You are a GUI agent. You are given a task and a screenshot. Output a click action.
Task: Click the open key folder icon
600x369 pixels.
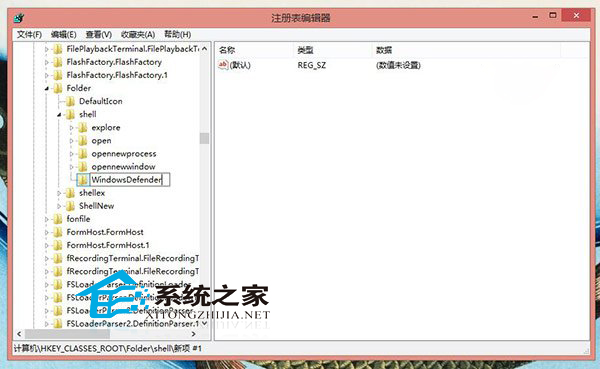pos(83,140)
